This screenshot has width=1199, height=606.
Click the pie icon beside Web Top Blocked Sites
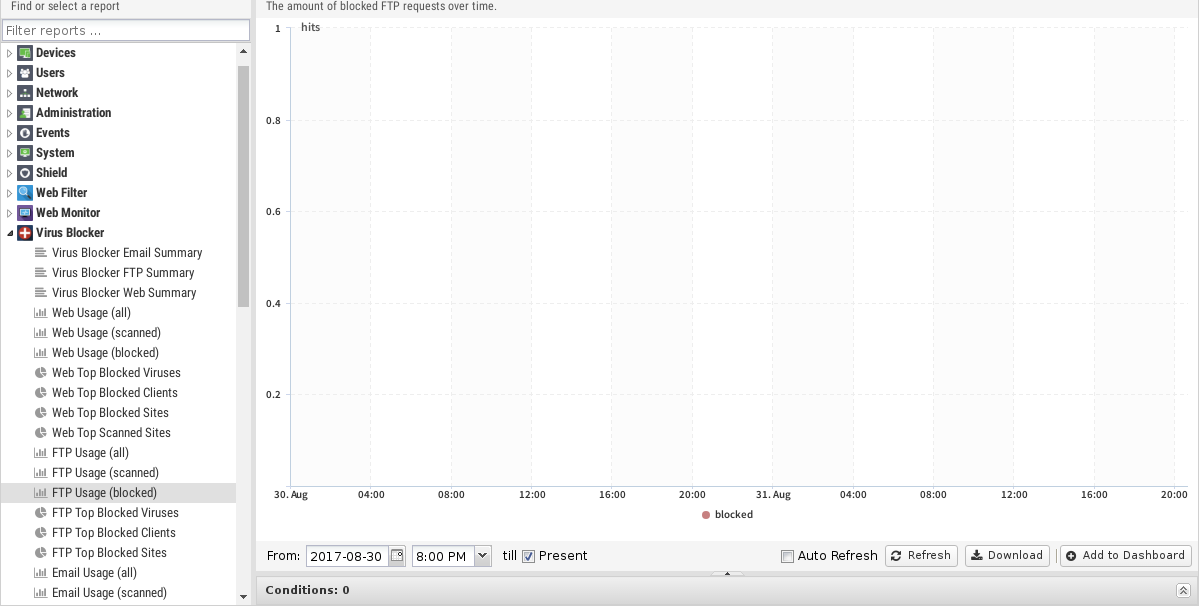tap(41, 413)
